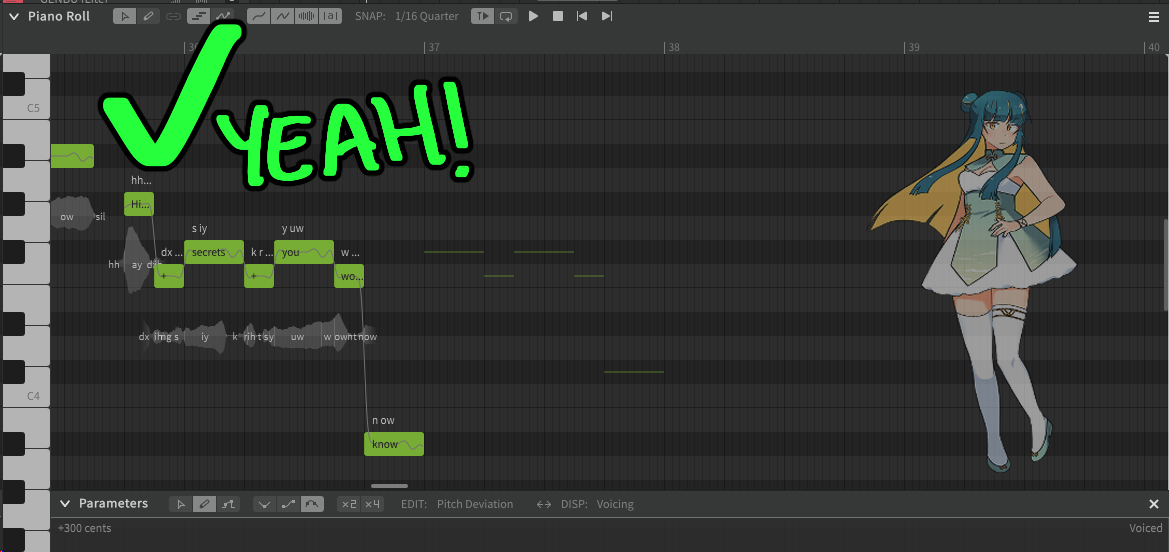Viewport: 1169px width, 552px height.
Task: Select the pencil tool in Parameters panel
Action: coord(203,504)
